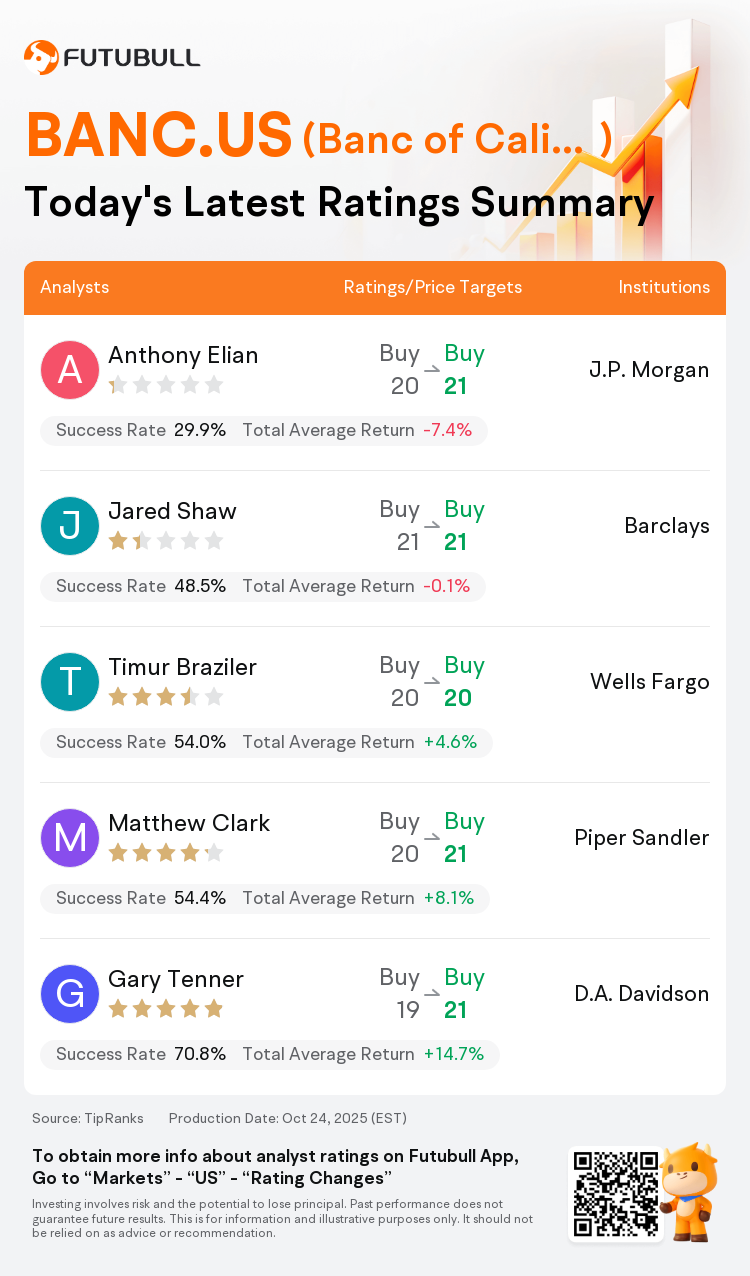Open the J.P. Morgan institution link

[x=649, y=370]
